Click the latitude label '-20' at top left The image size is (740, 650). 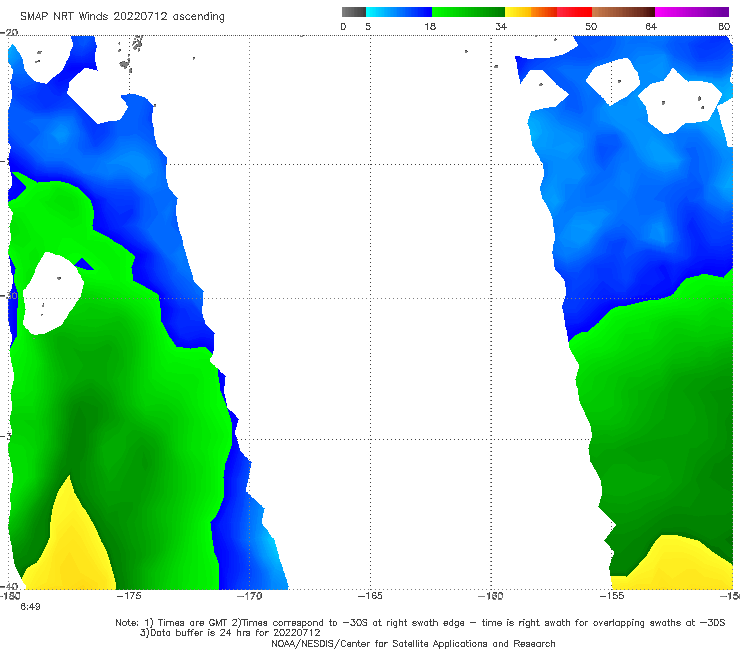click(9, 32)
